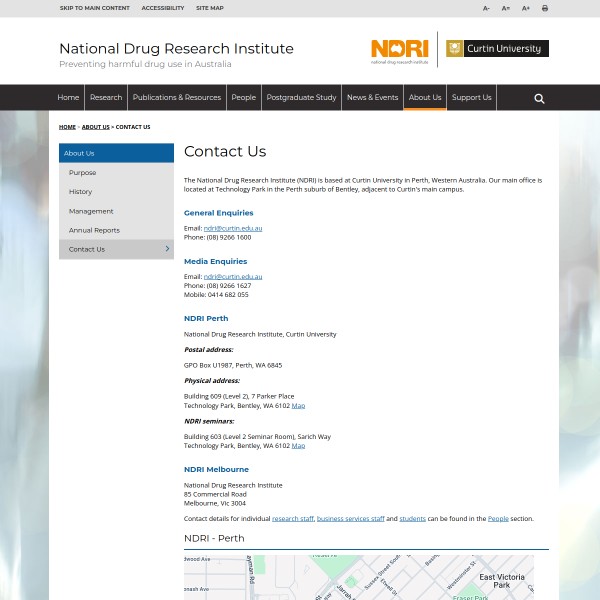Click Skip to Main Content link

95,8
